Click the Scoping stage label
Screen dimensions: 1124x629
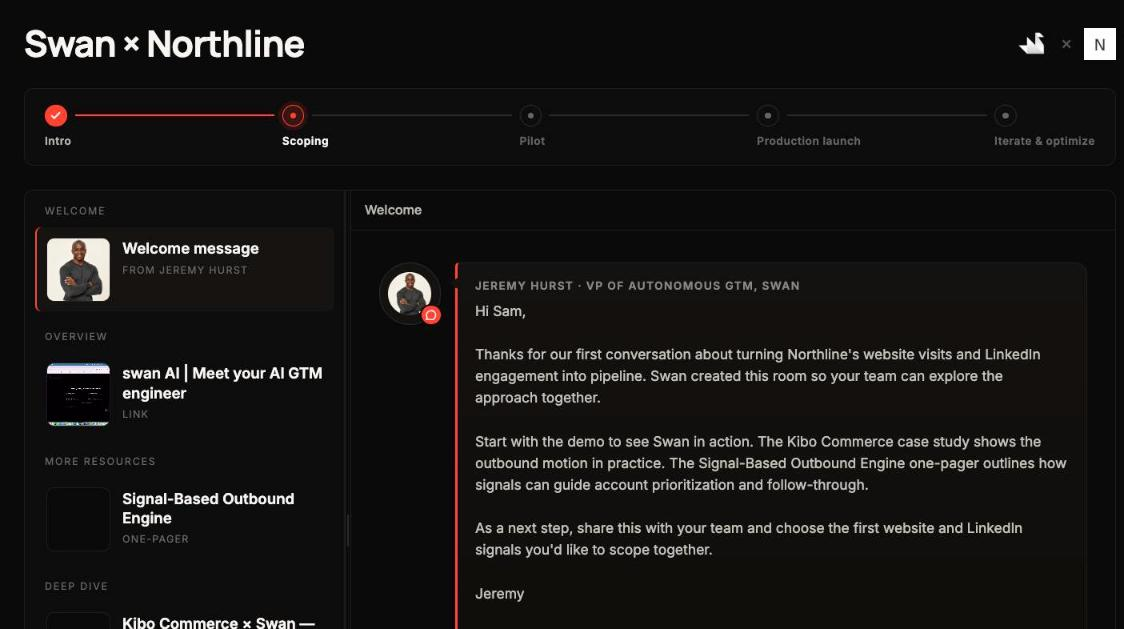(x=305, y=141)
